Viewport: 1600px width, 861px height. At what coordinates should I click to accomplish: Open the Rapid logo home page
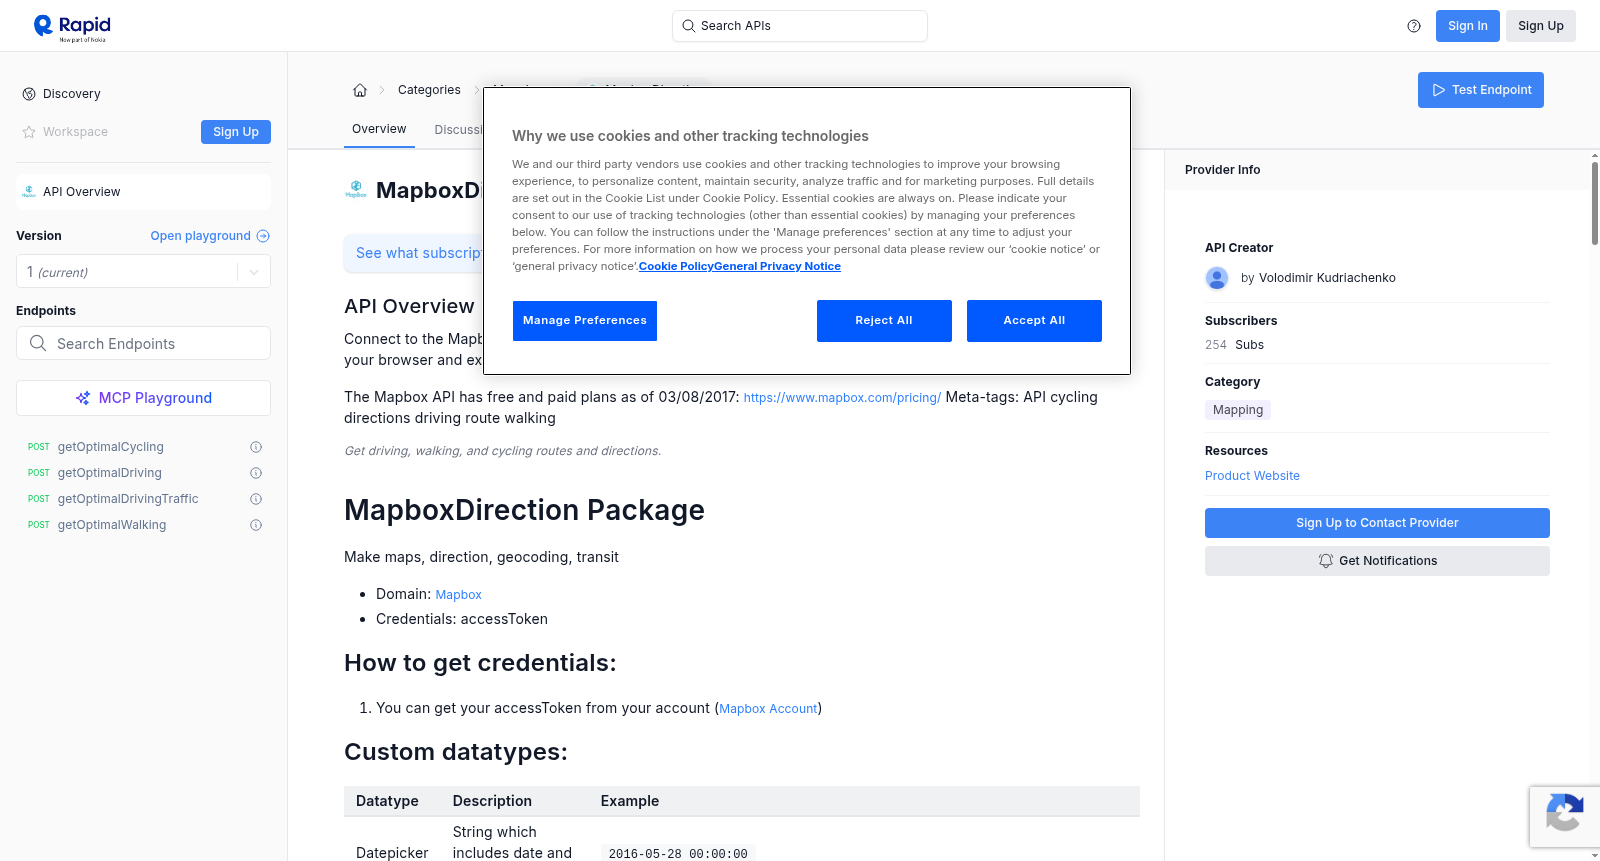click(x=72, y=27)
